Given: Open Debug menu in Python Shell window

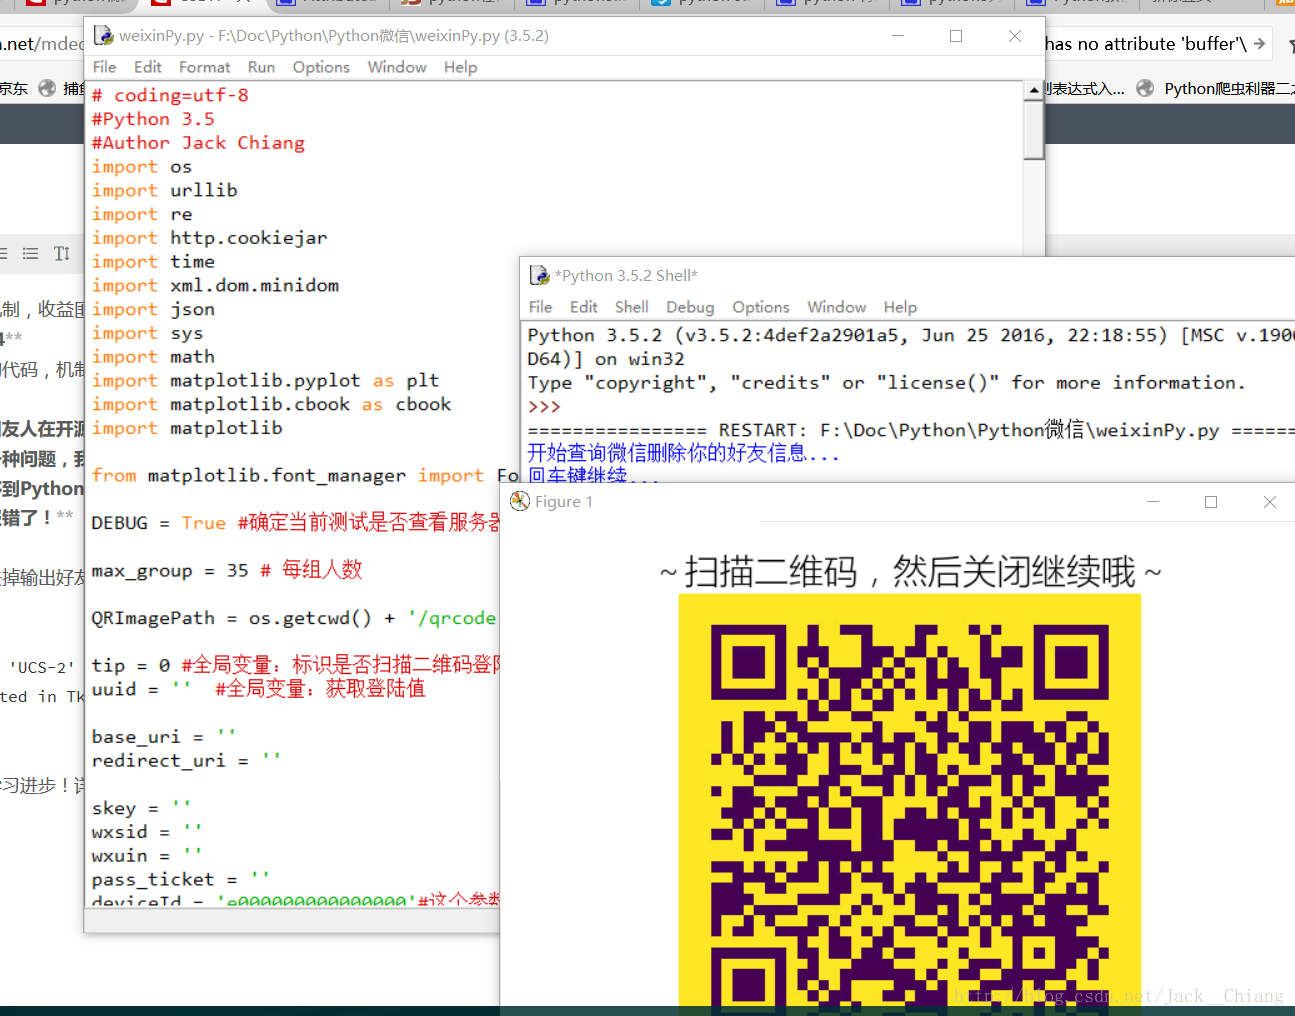Looking at the screenshot, I should point(690,307).
